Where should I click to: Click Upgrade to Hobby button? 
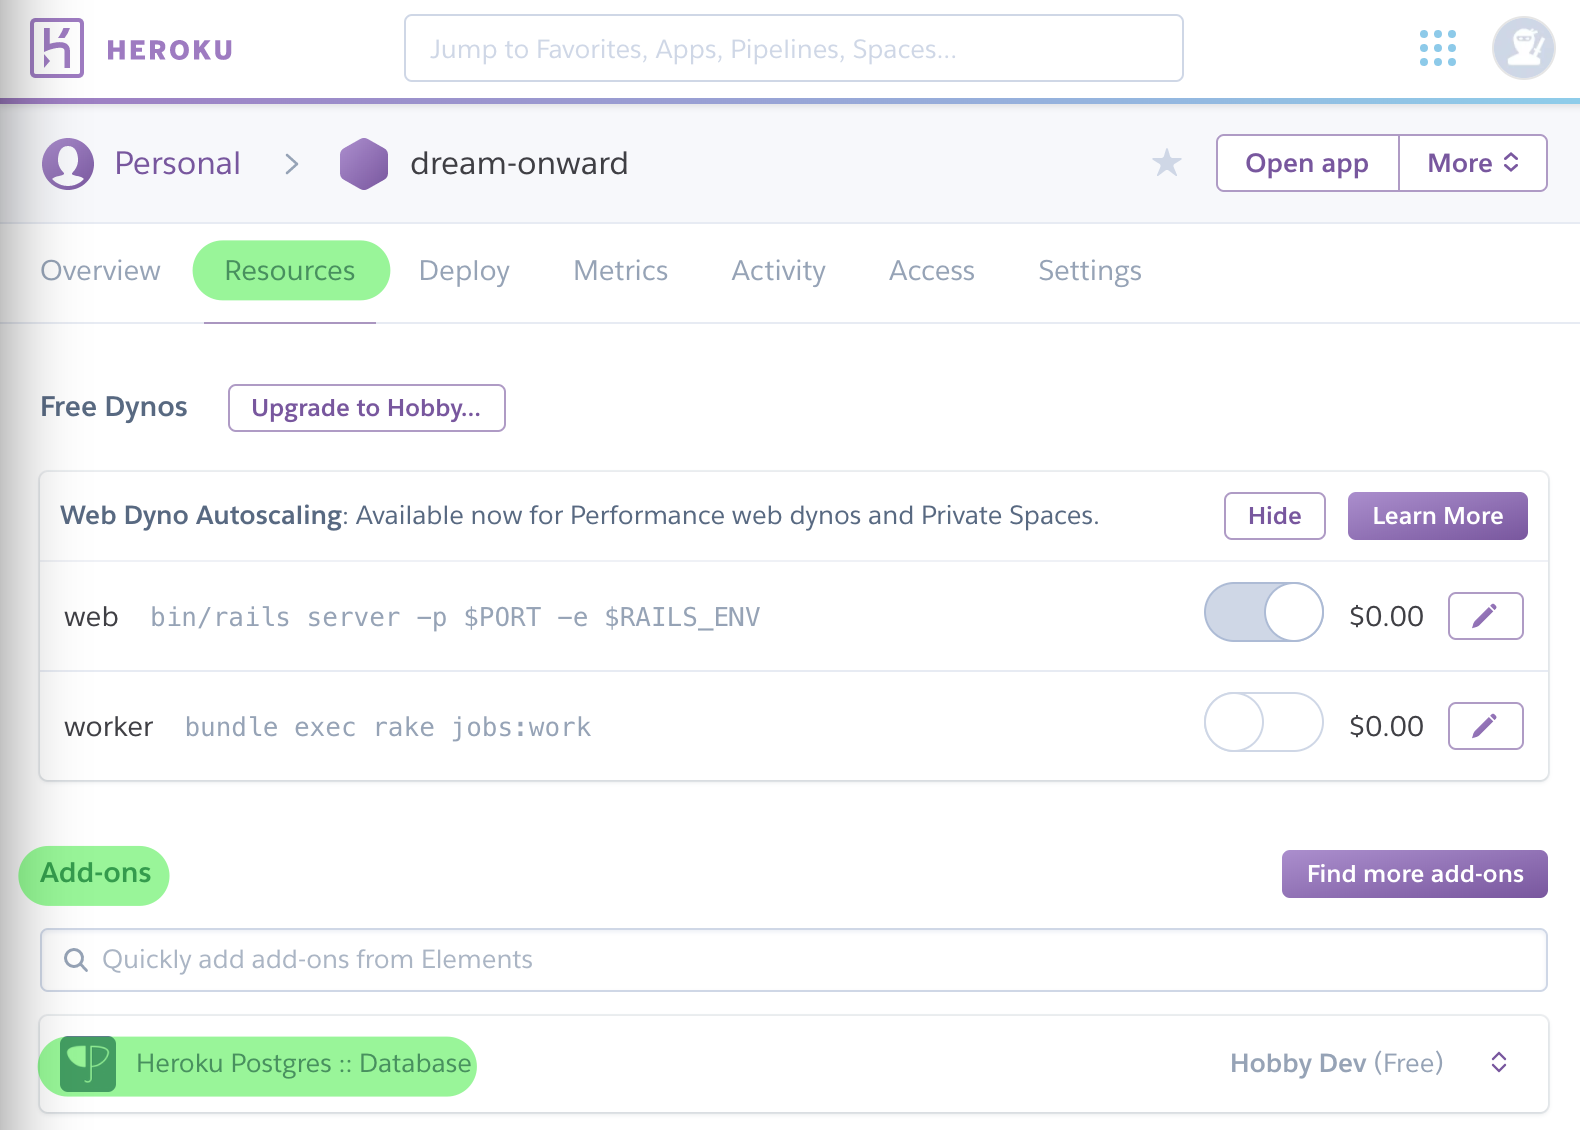tap(367, 408)
